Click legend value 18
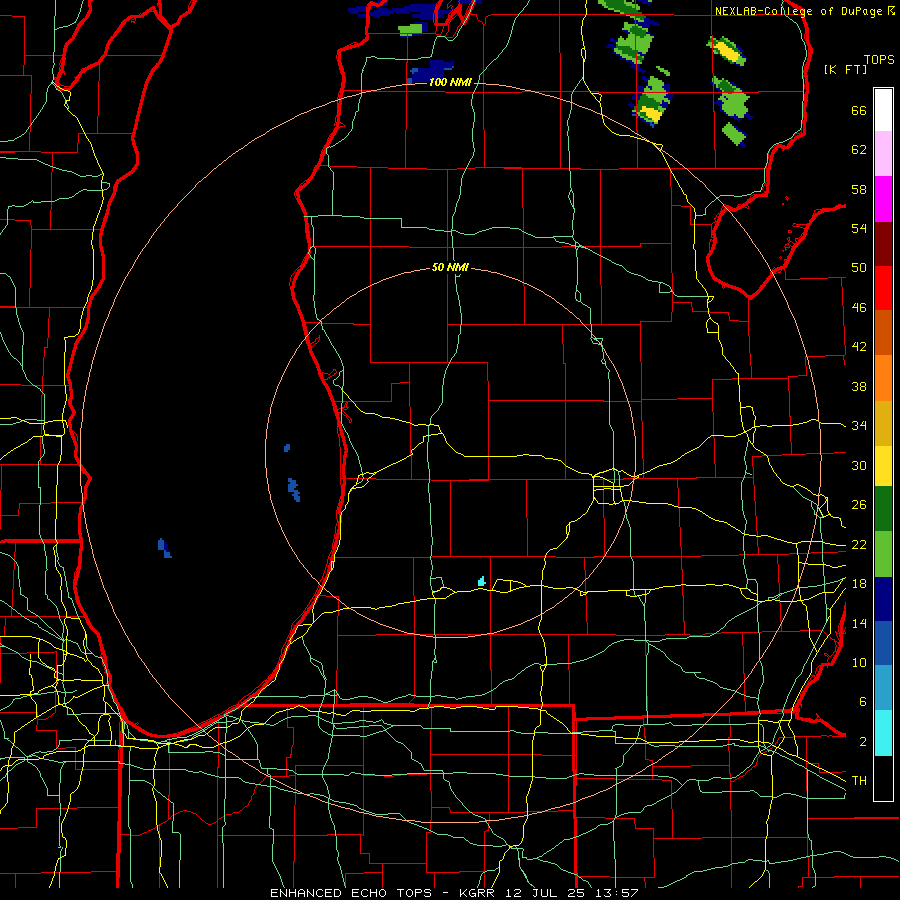The image size is (900, 900). pyautogui.click(x=859, y=584)
